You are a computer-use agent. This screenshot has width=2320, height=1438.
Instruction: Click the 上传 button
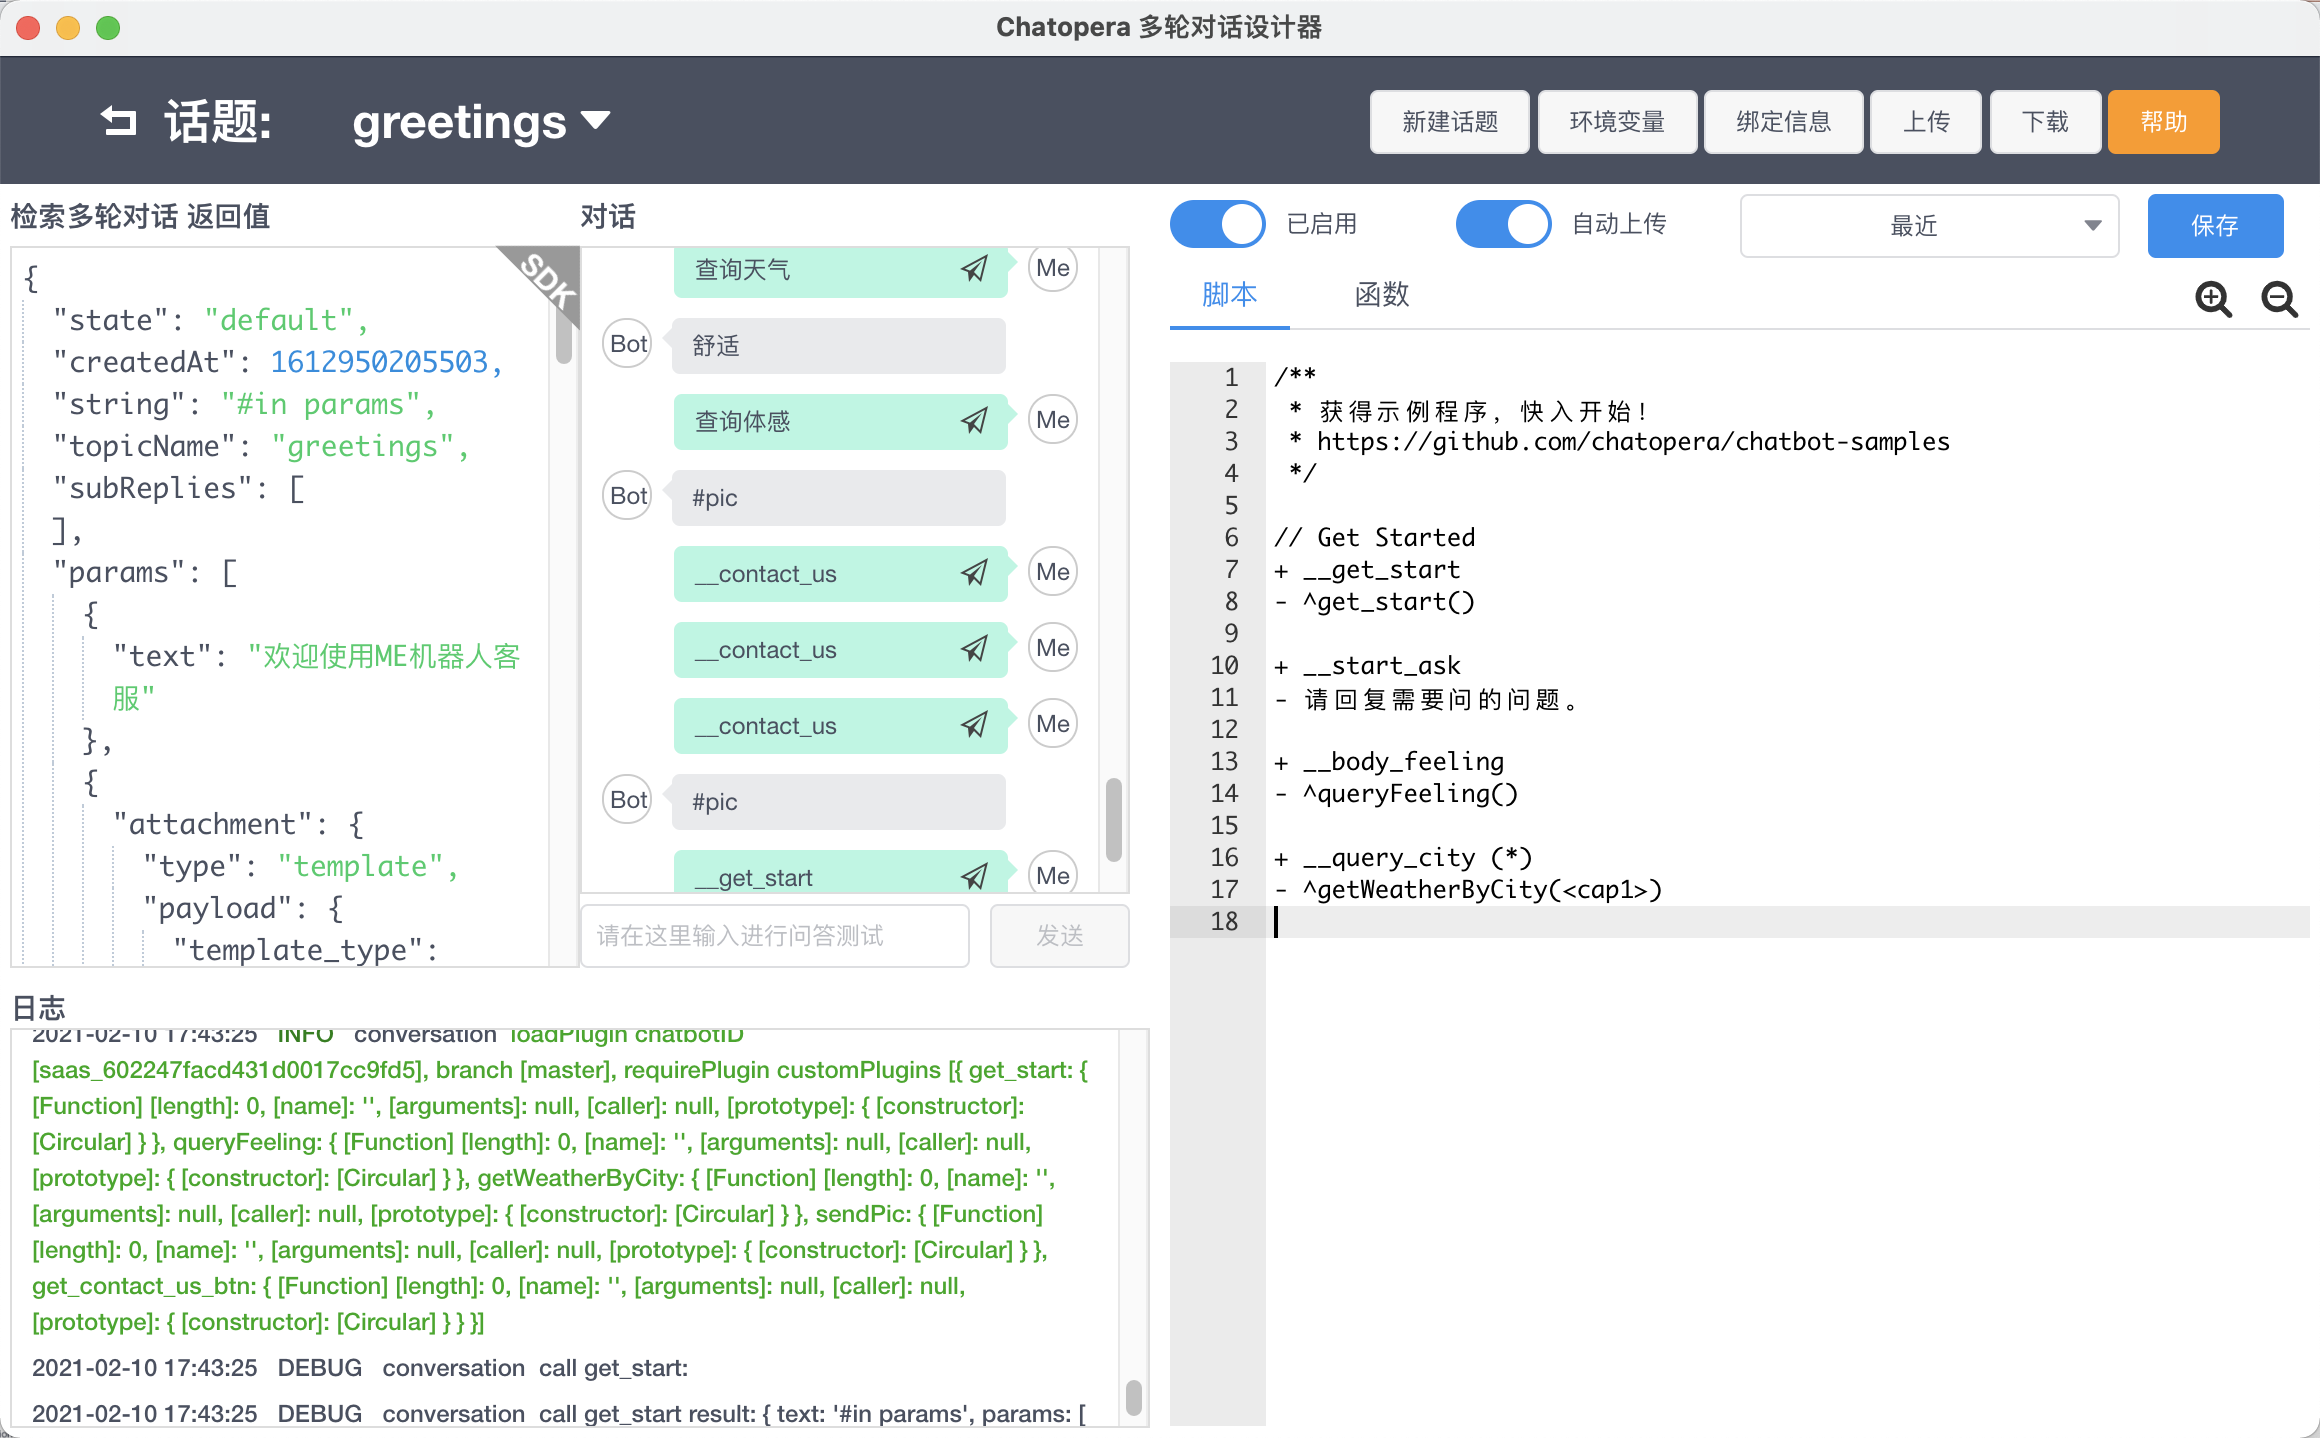click(1925, 122)
